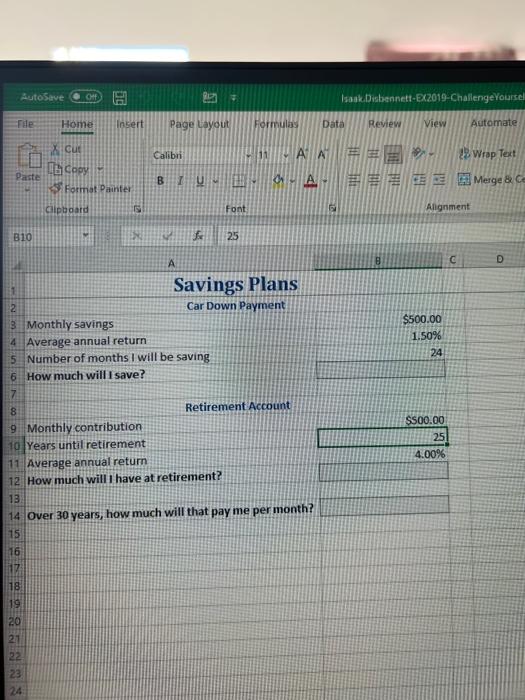Expand the Copy options arrow

[x=100, y=169]
